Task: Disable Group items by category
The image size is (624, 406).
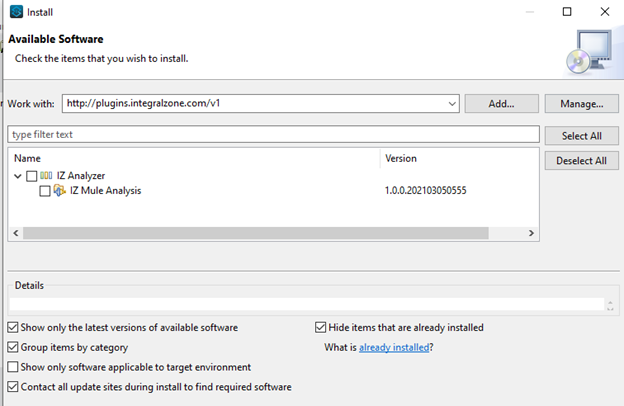Action: click(13, 347)
